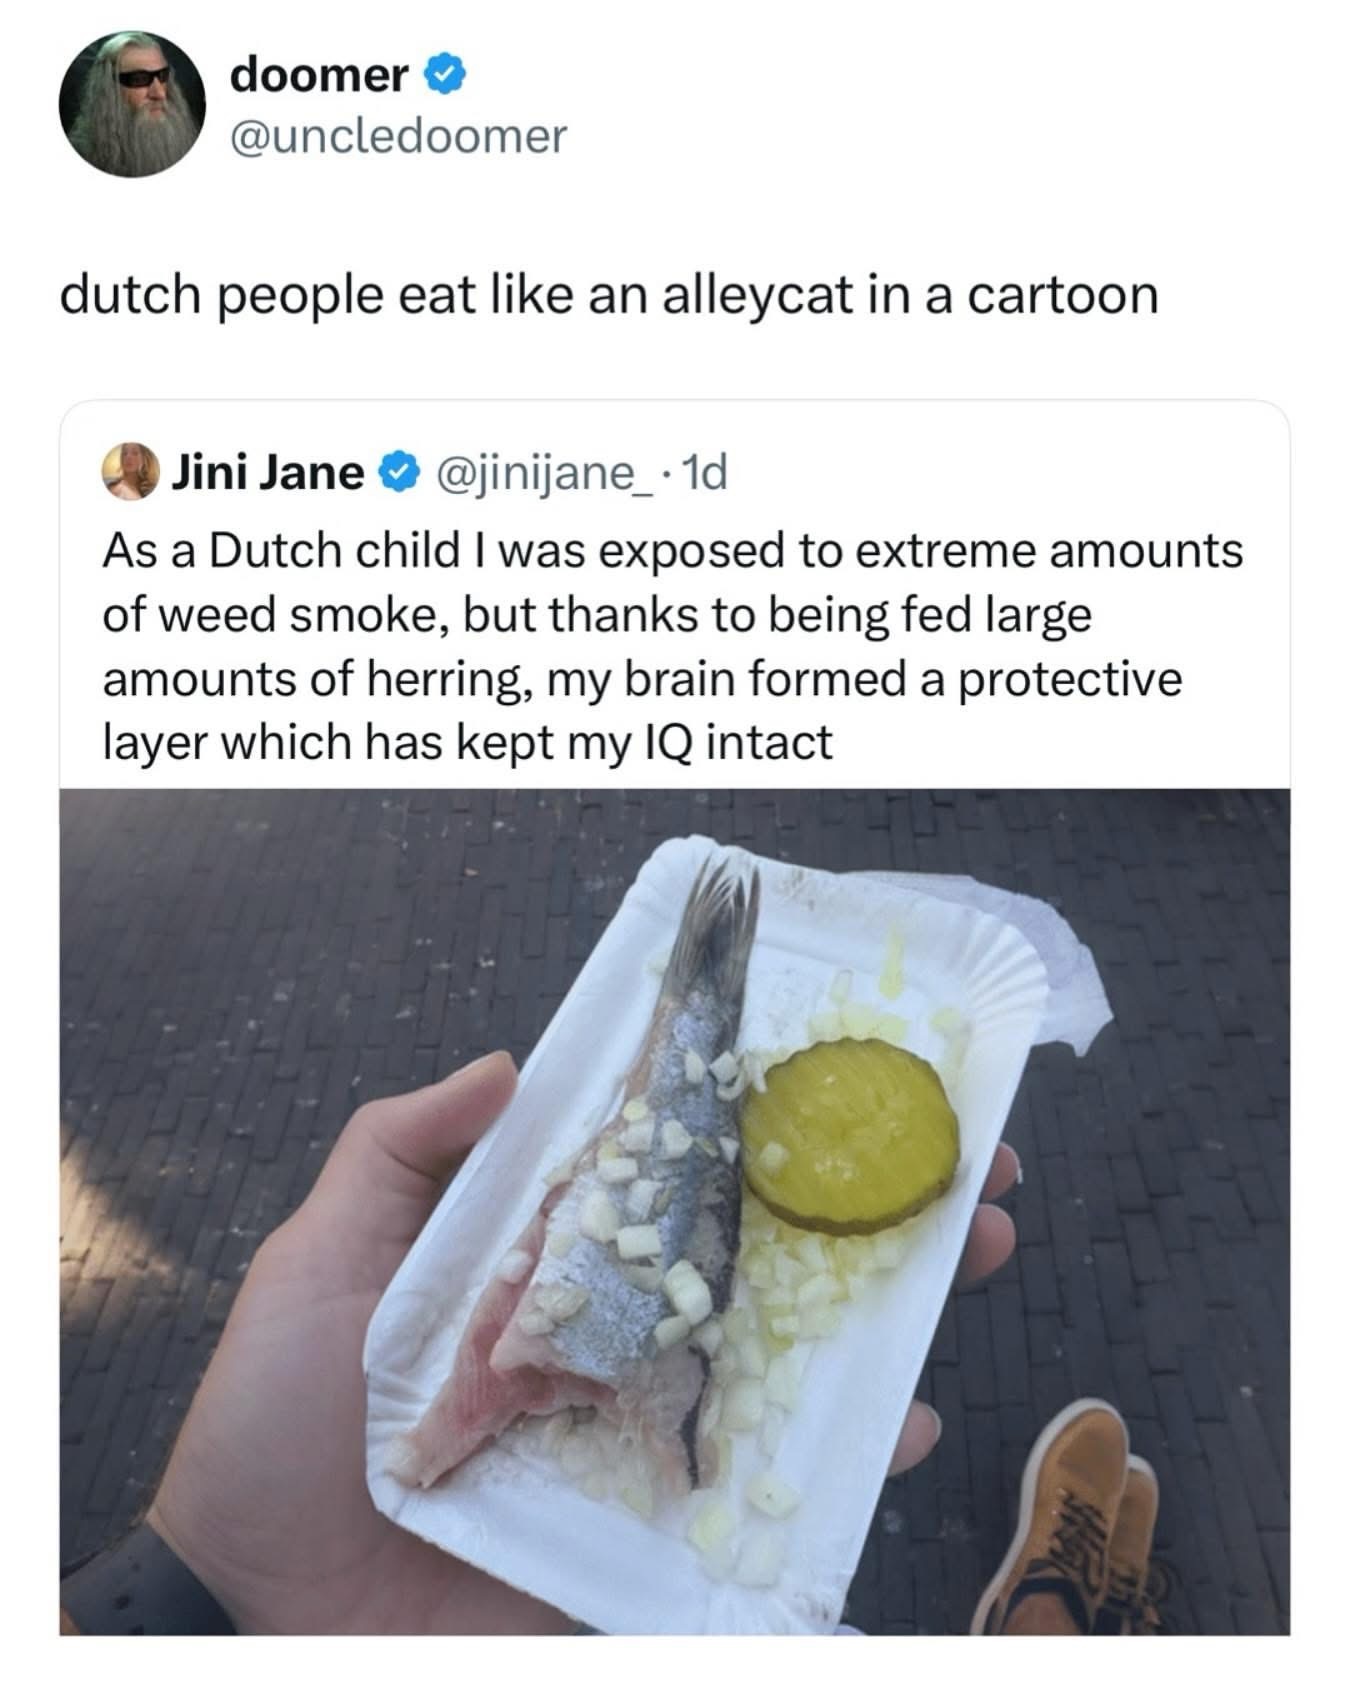
Task: Open the Jini Jane display name
Action: click(x=269, y=473)
